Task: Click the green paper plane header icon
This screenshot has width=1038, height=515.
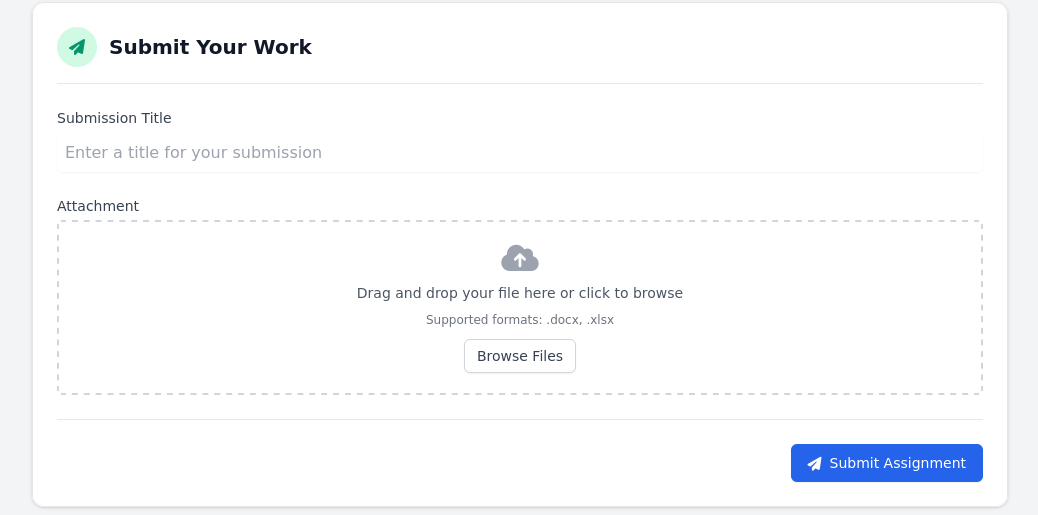Action: coord(77,47)
